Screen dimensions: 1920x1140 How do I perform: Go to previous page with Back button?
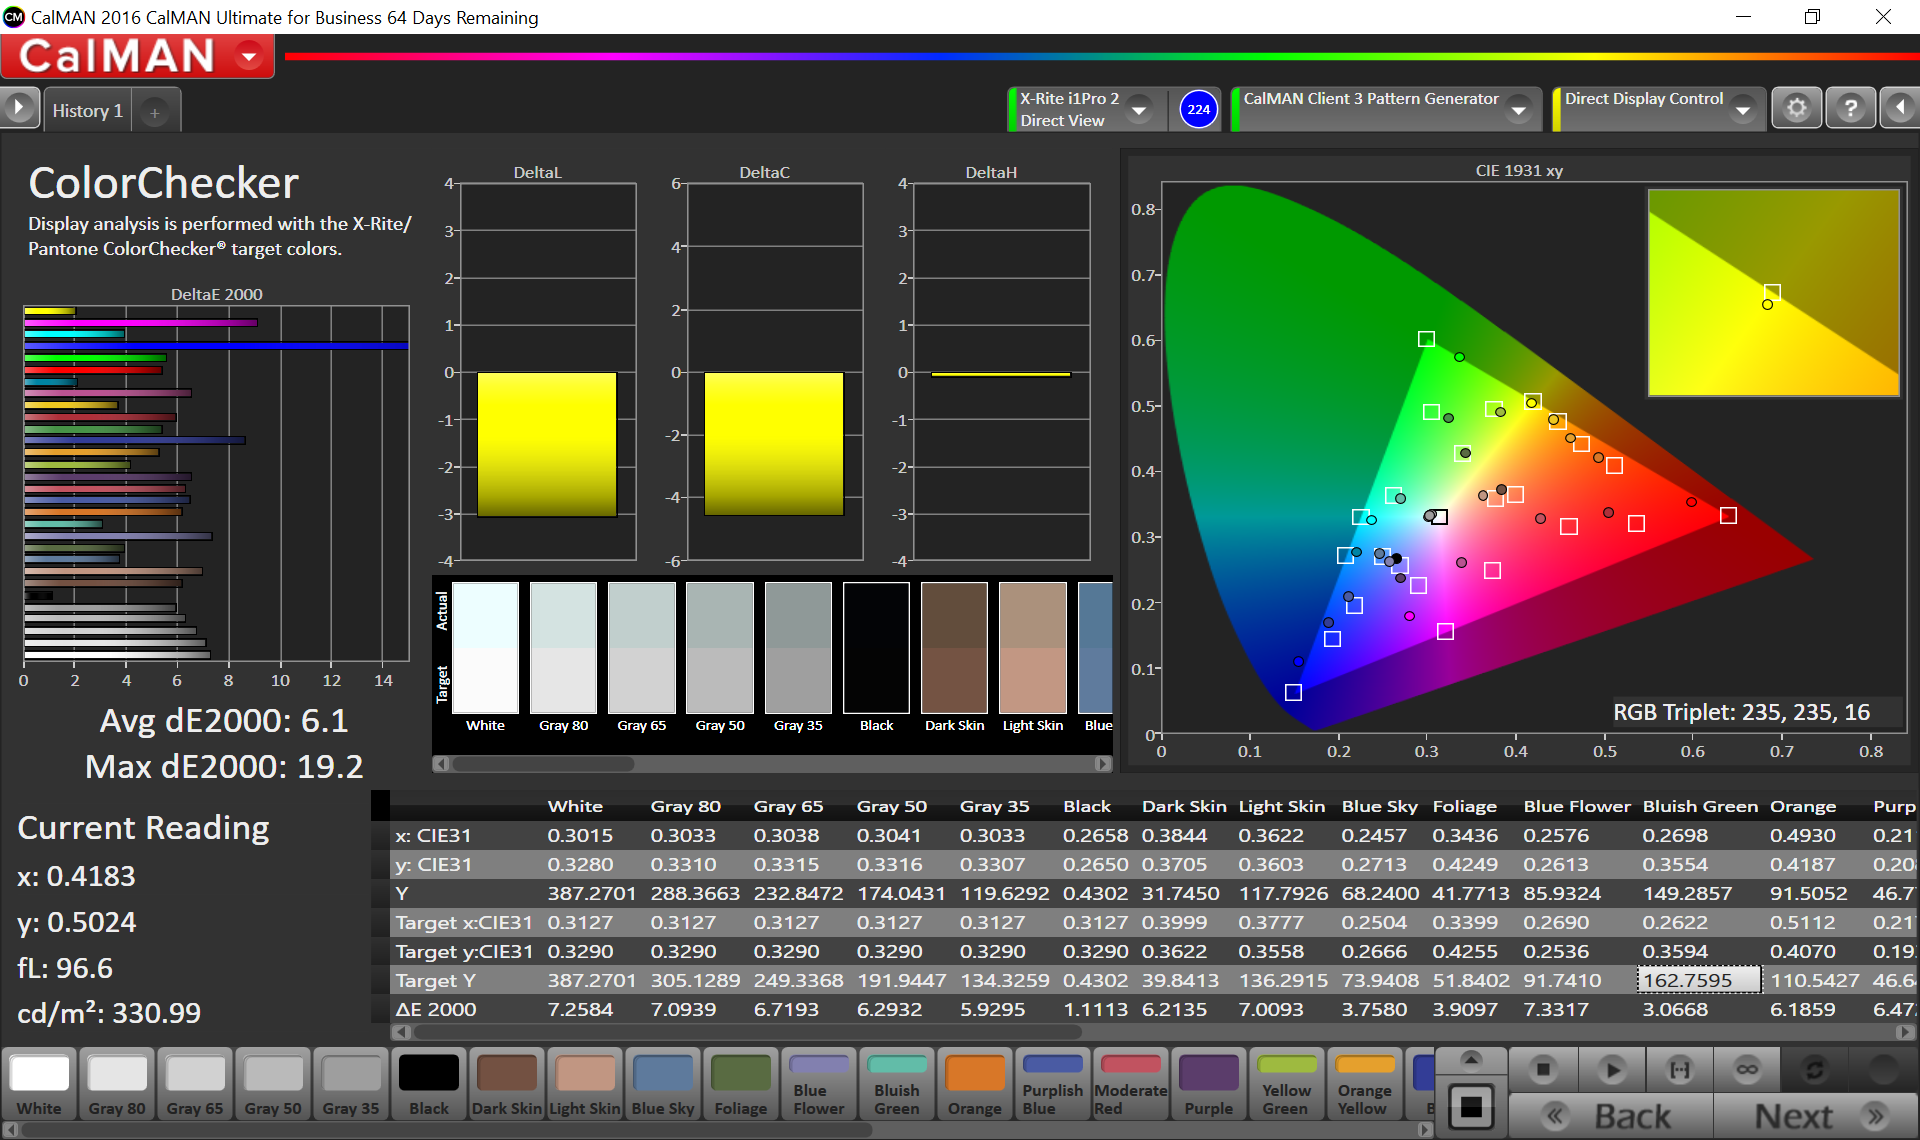tap(1611, 1116)
